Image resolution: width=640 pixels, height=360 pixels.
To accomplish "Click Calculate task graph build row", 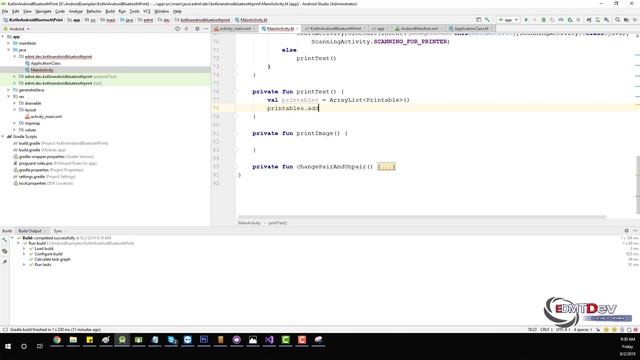I will 52,259.
